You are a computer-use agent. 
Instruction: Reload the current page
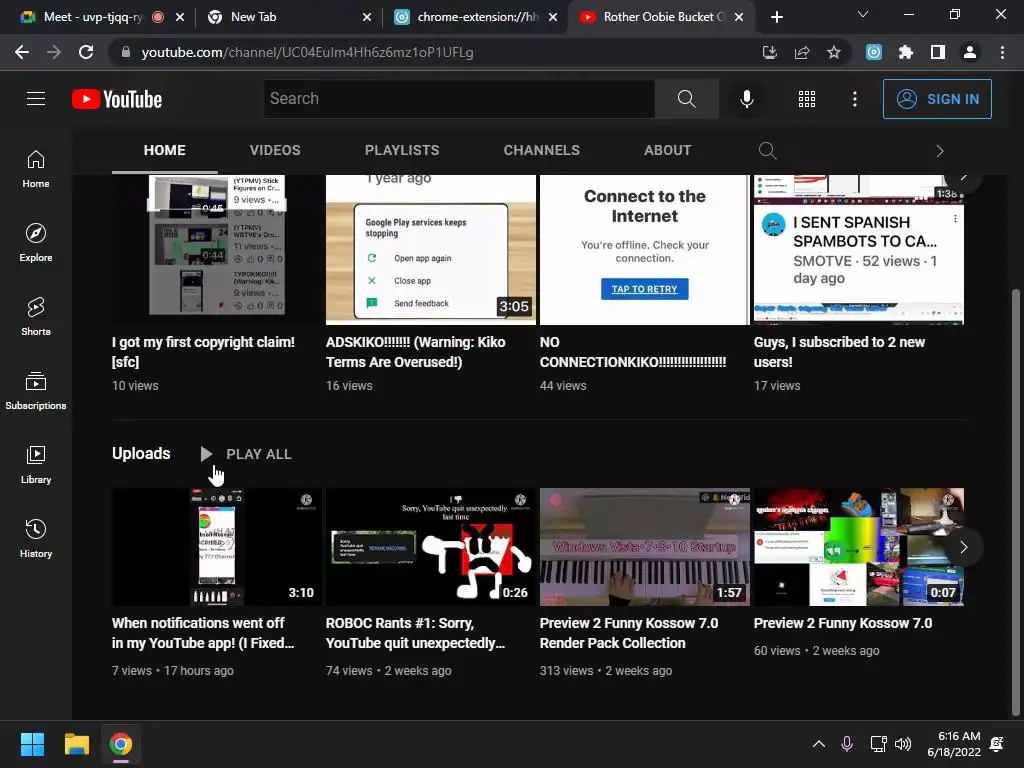click(x=86, y=52)
